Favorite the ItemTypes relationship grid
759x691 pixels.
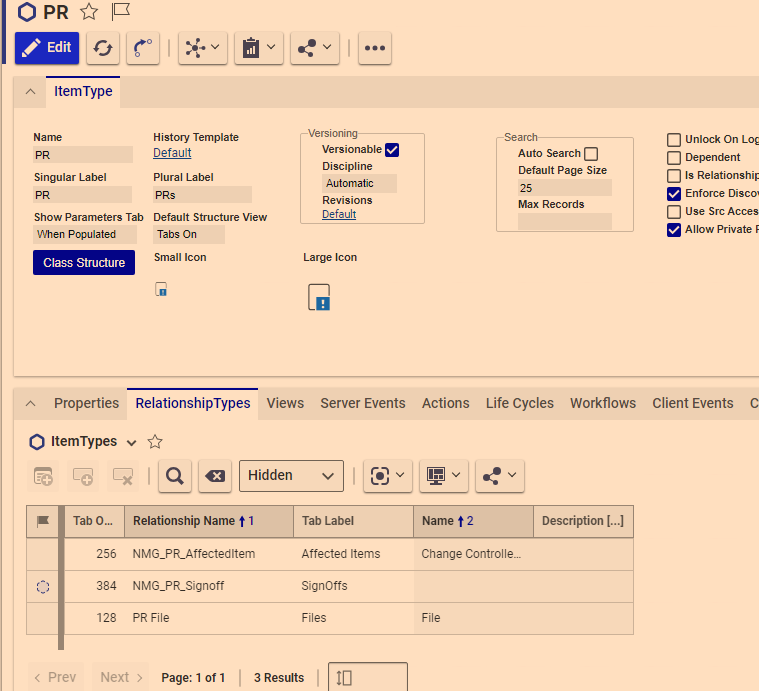click(155, 442)
